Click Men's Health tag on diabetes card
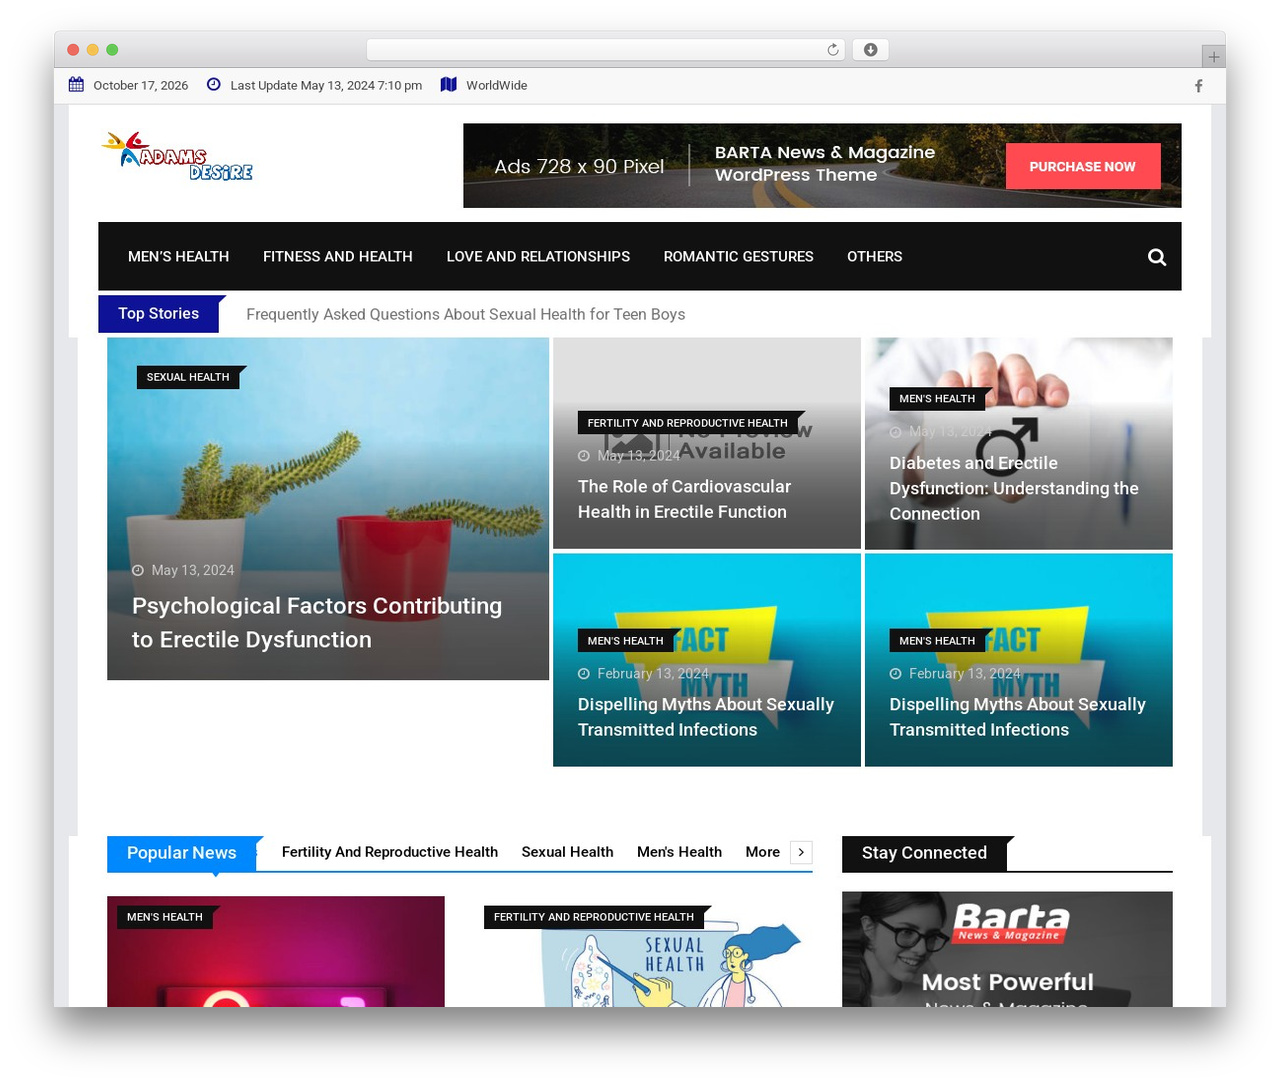 [937, 399]
